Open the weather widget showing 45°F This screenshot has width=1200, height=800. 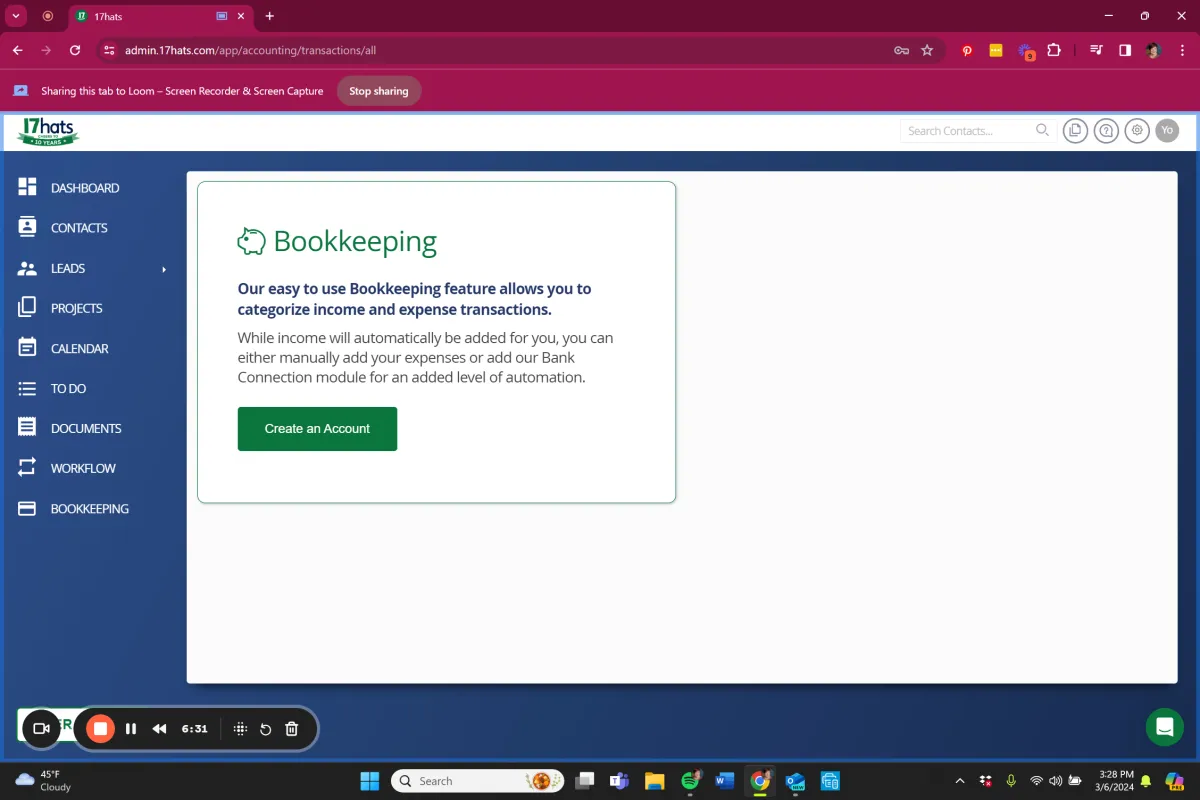[x=45, y=781]
